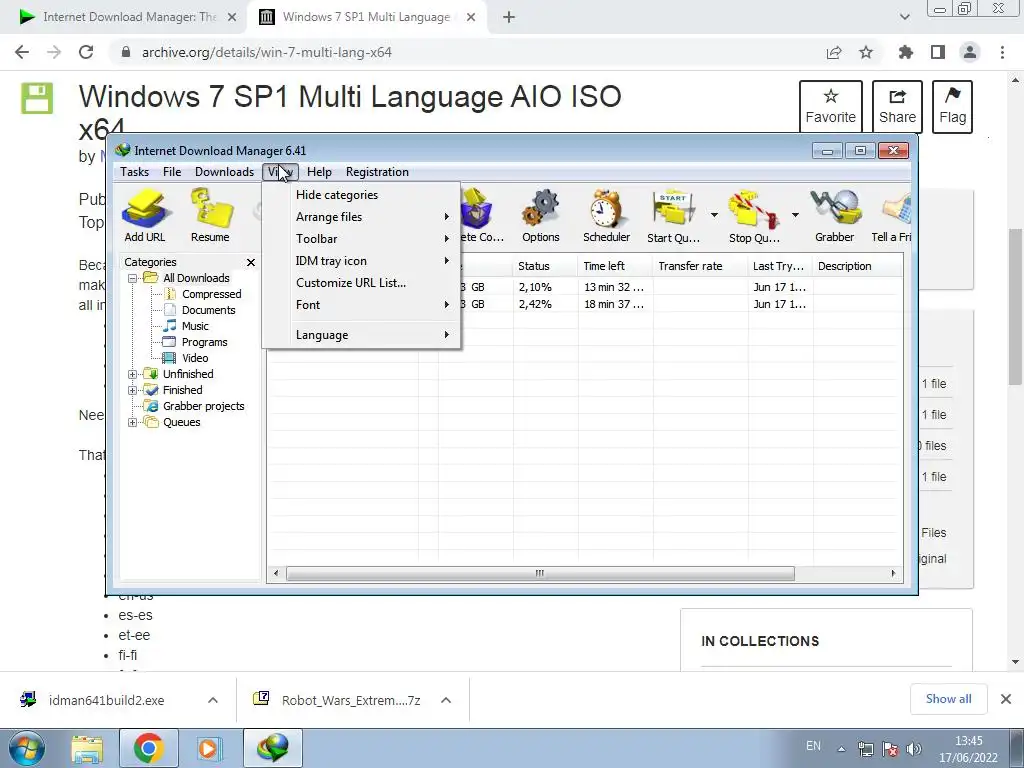
Task: Open the IDM tray icon submenu
Action: click(362, 261)
